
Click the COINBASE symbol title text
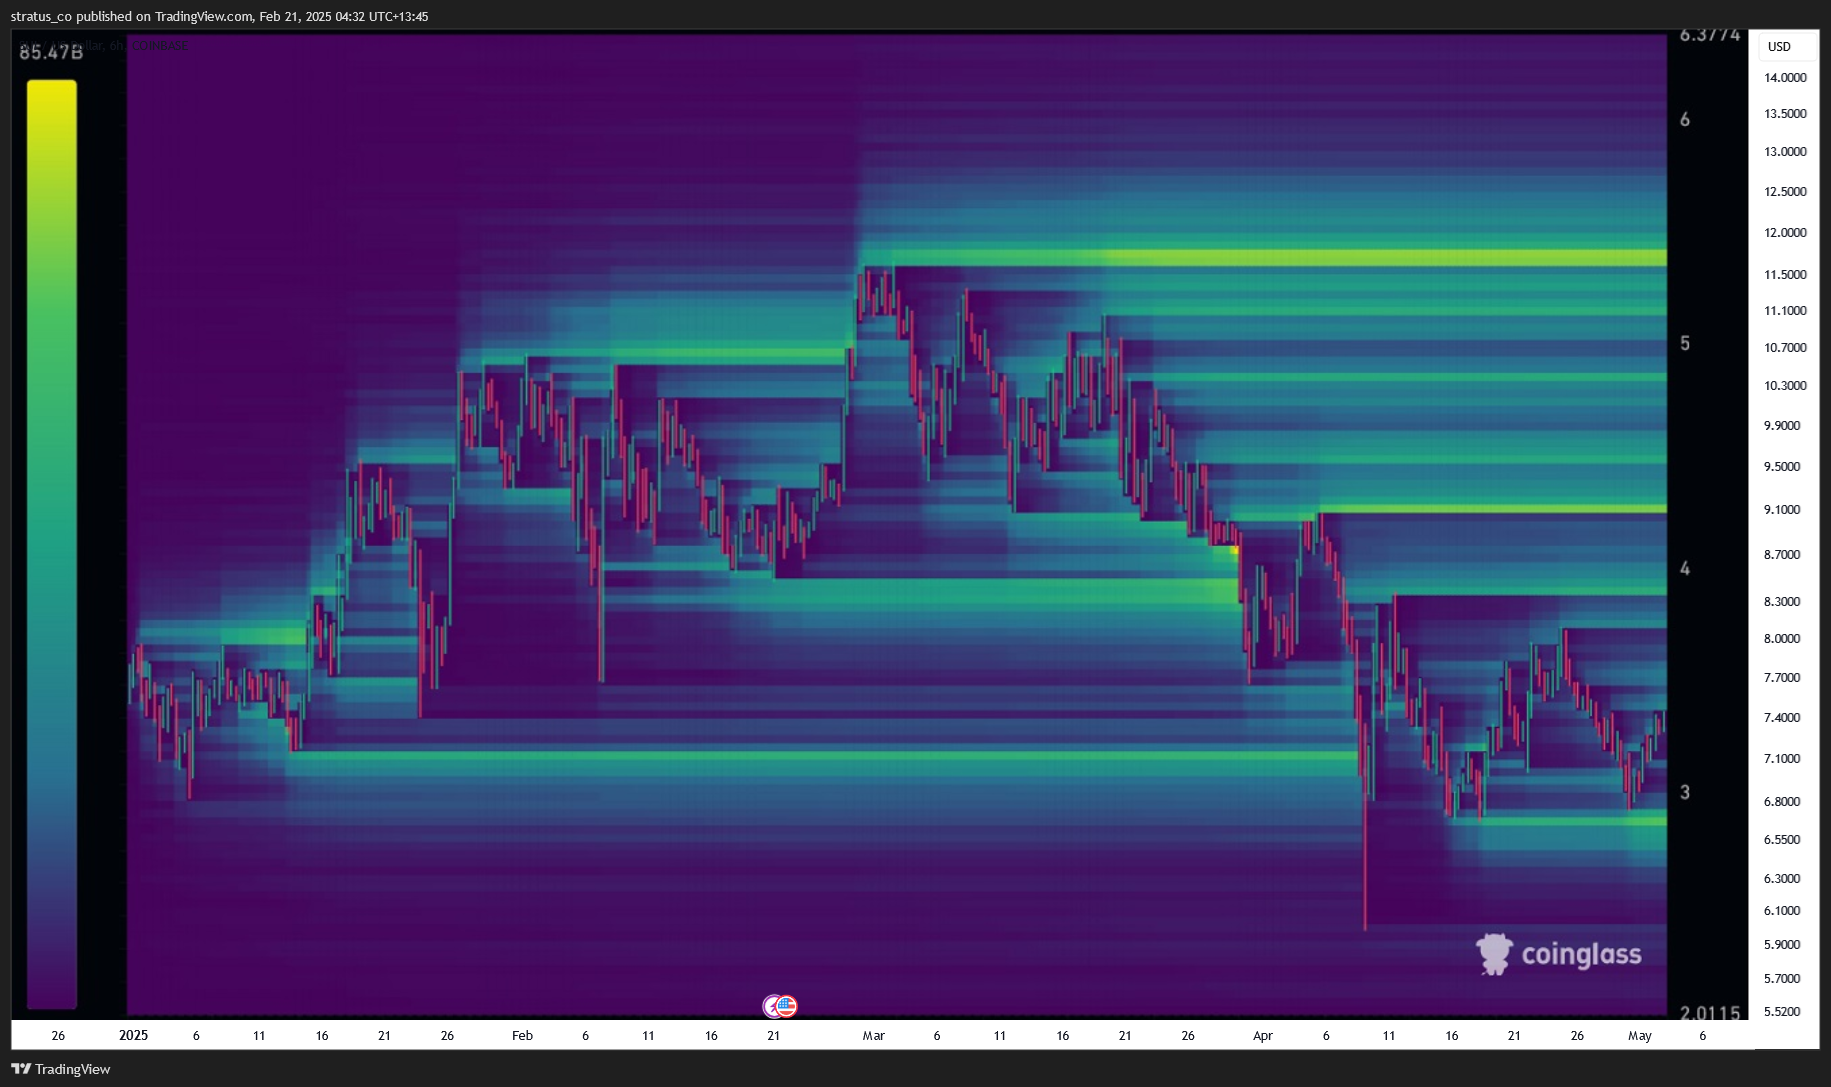coord(158,45)
